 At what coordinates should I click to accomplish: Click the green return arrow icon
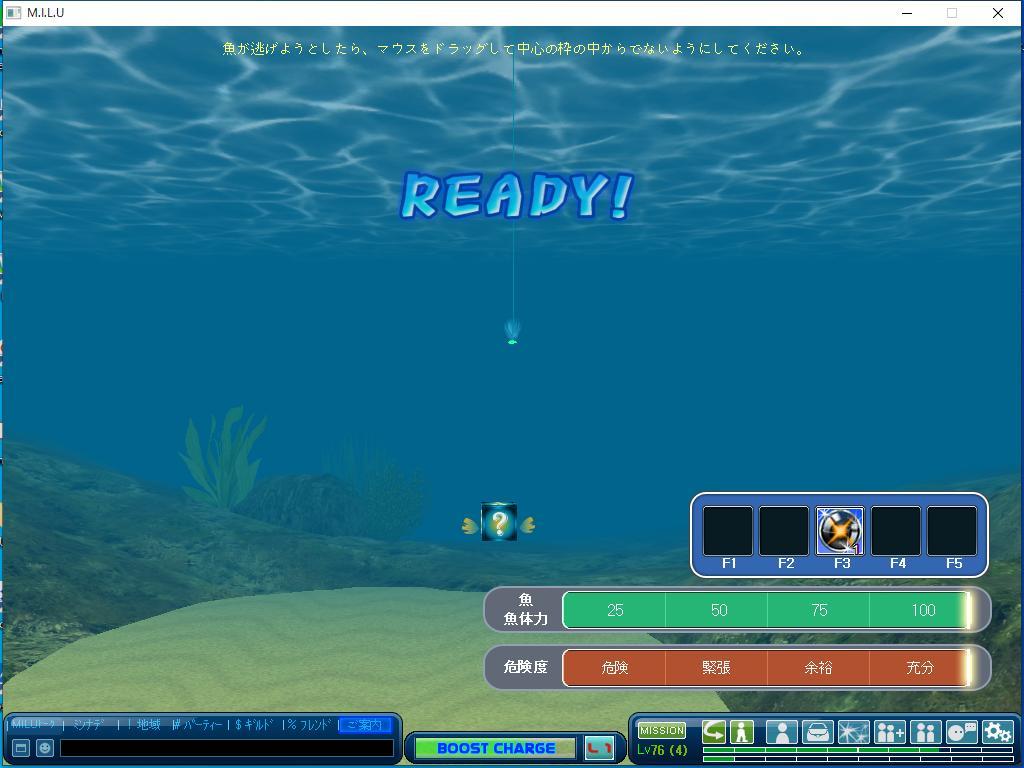point(714,731)
